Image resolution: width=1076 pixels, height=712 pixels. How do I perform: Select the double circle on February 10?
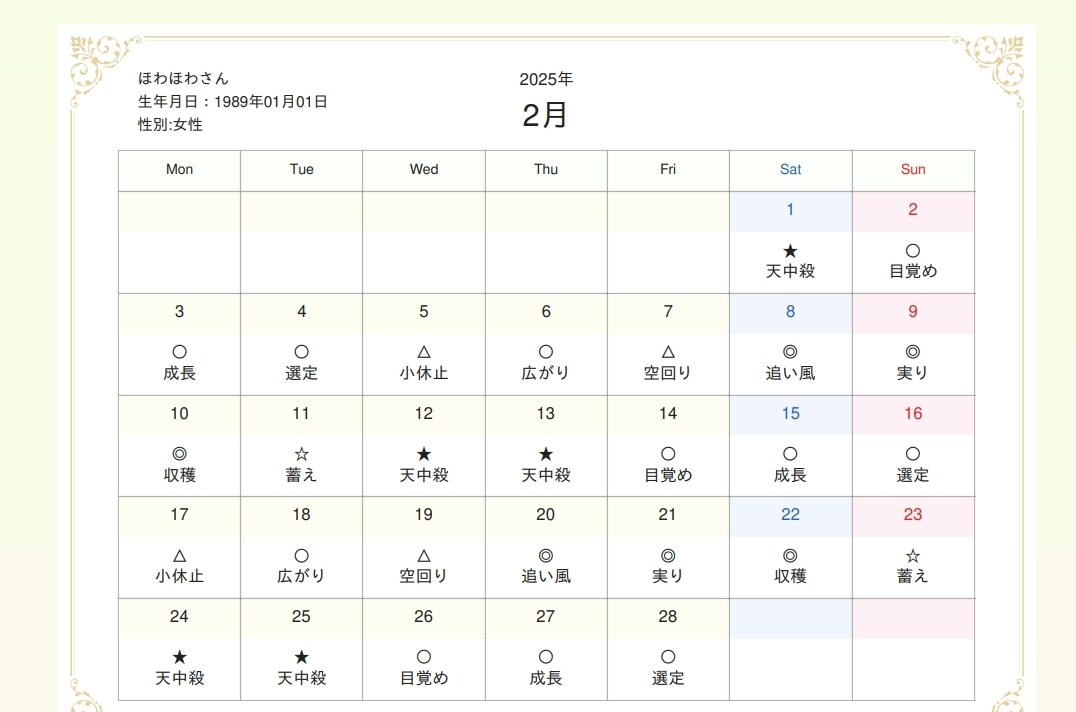180,454
